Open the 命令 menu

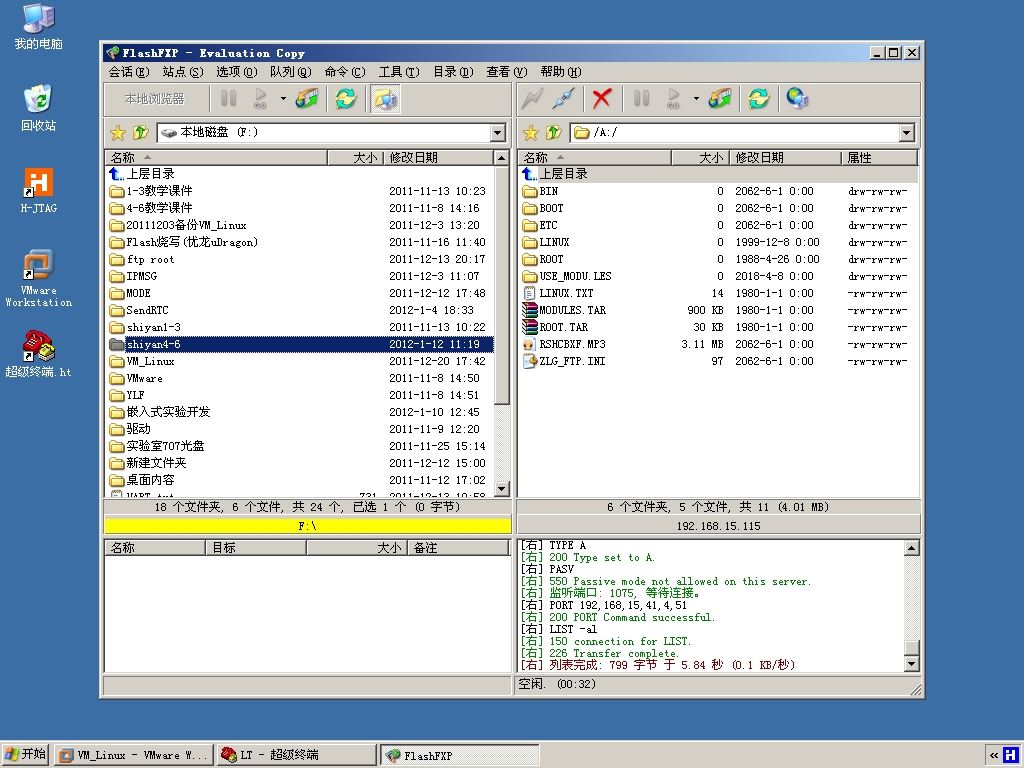tap(345, 72)
